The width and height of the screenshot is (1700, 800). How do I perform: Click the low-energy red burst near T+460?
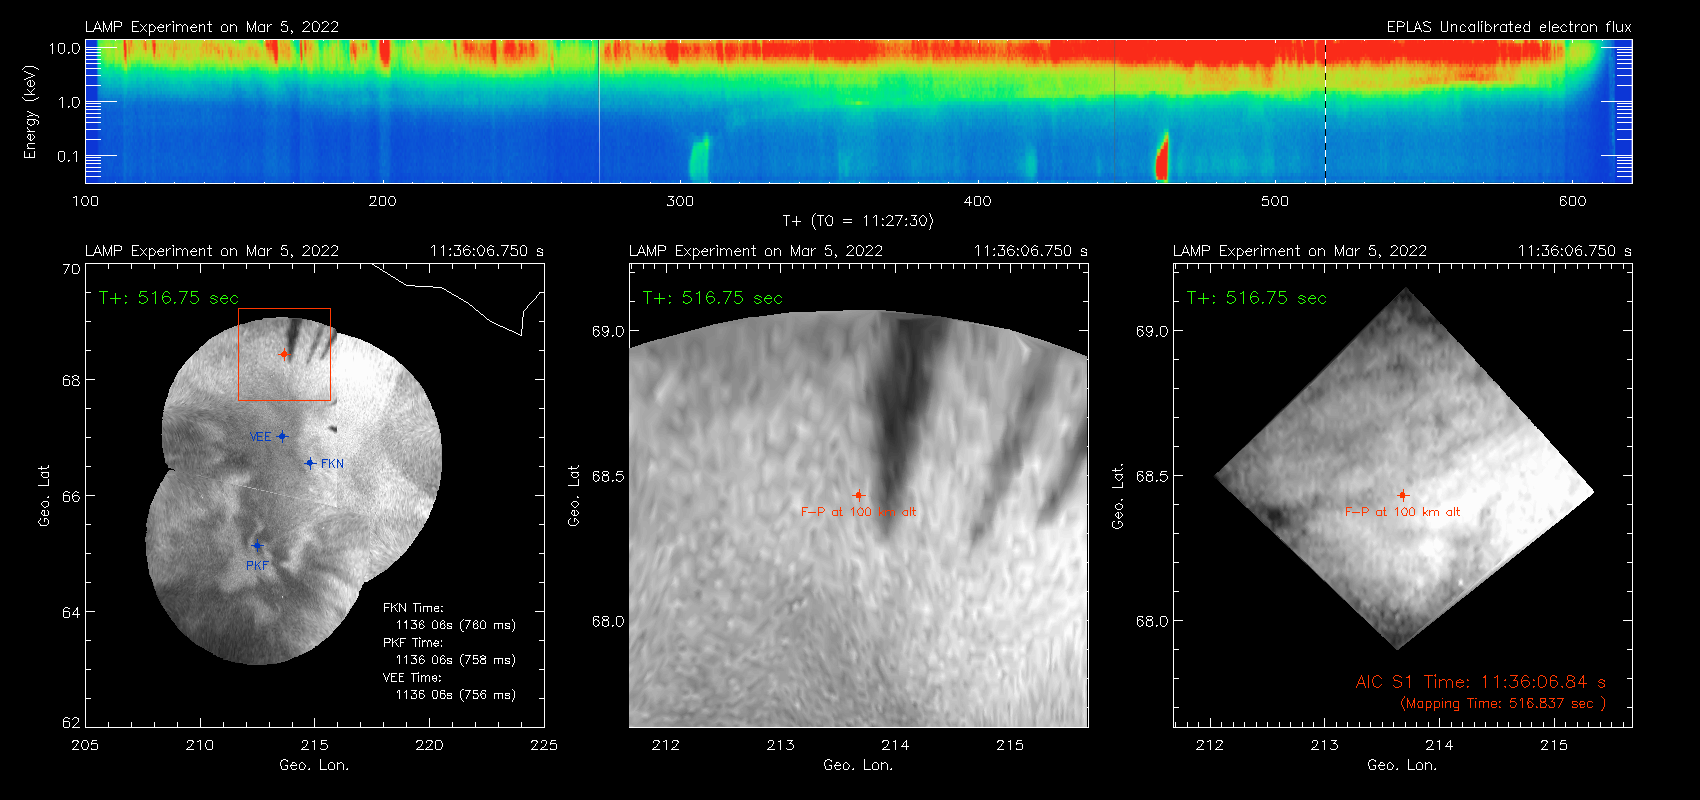click(1162, 158)
